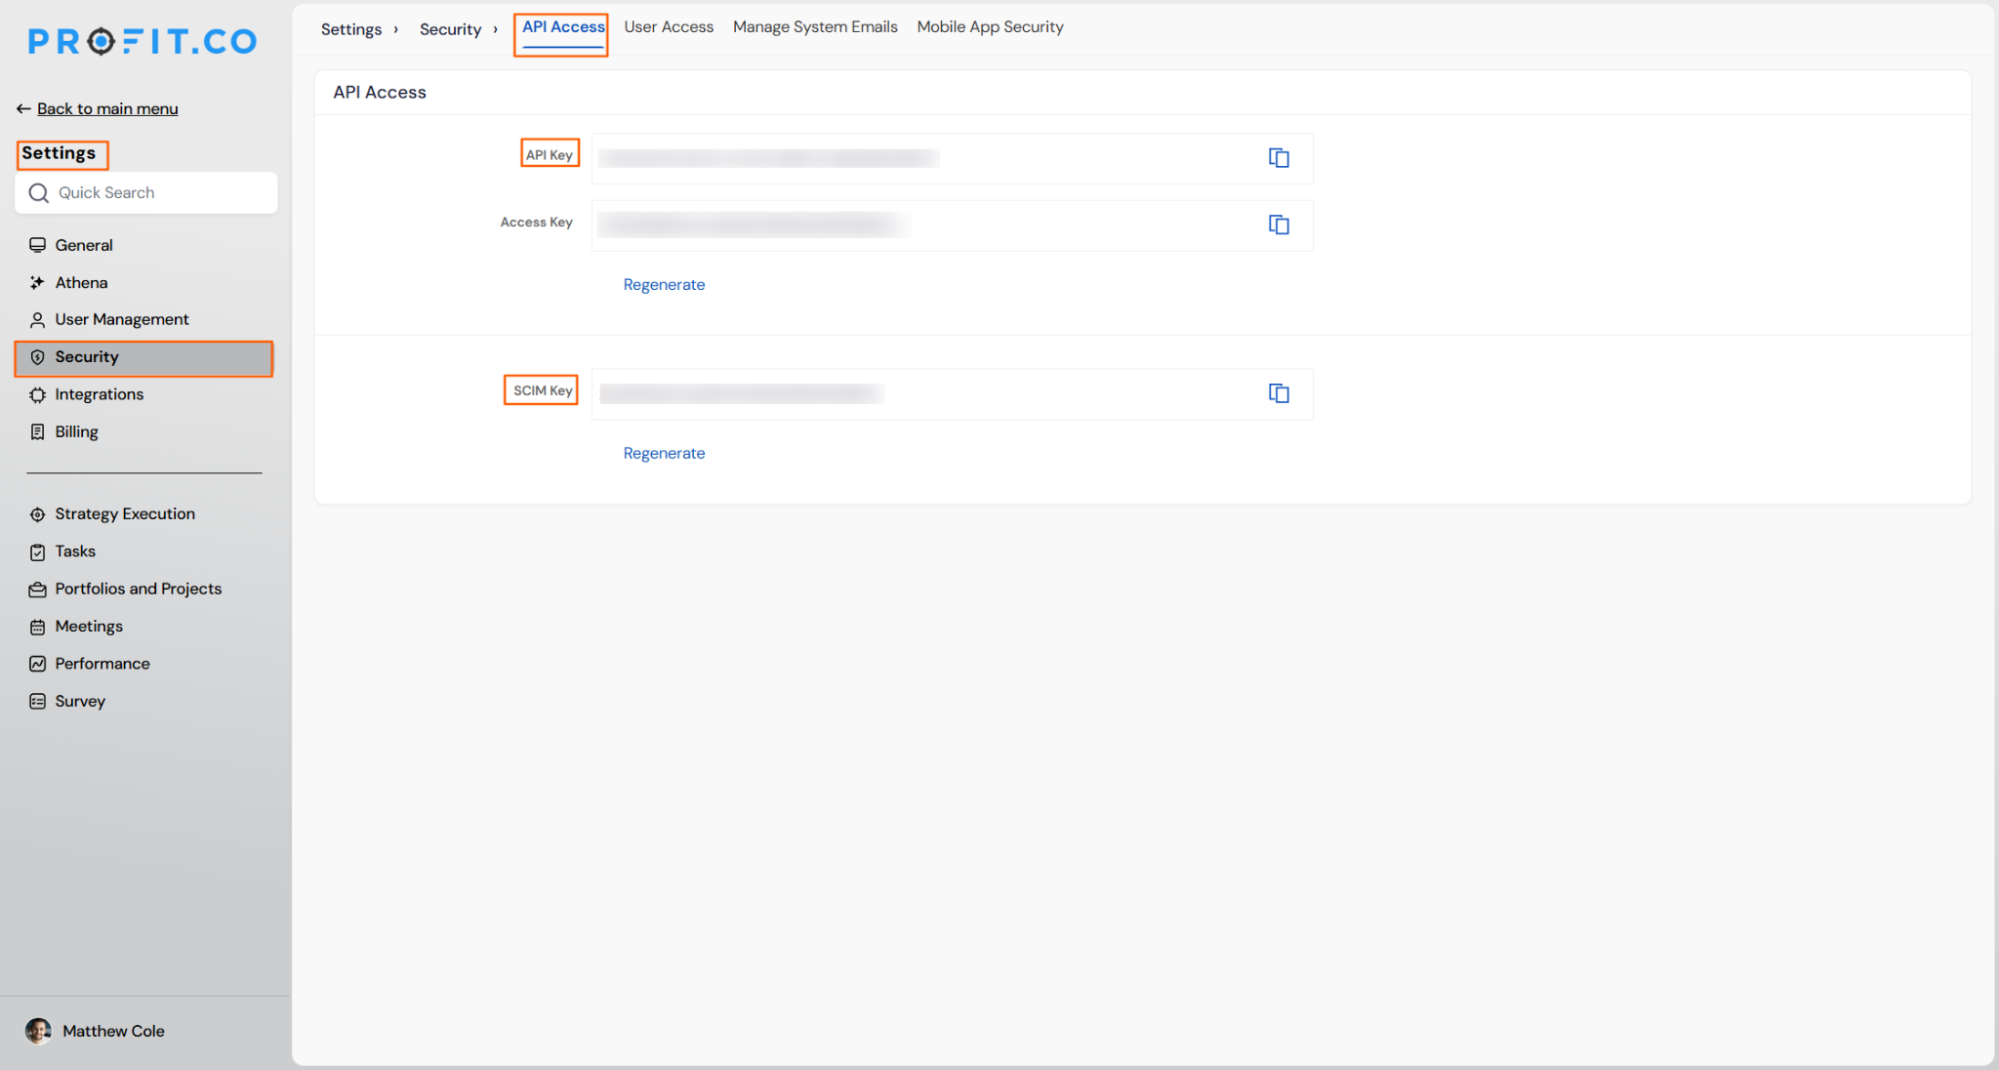
Task: Click the Security breadcrumb
Action: pos(450,29)
